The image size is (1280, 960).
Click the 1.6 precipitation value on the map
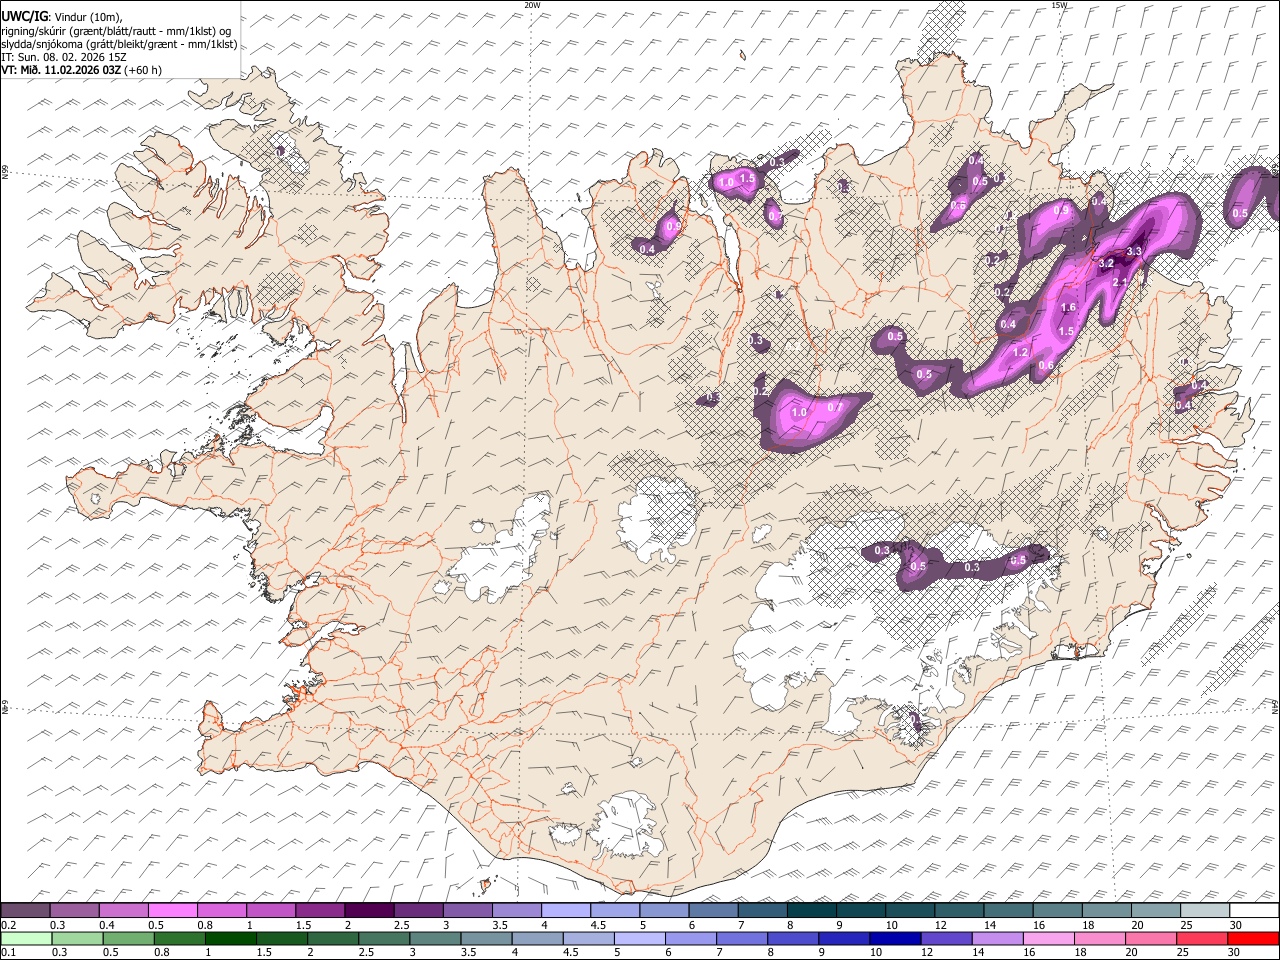coord(1068,308)
